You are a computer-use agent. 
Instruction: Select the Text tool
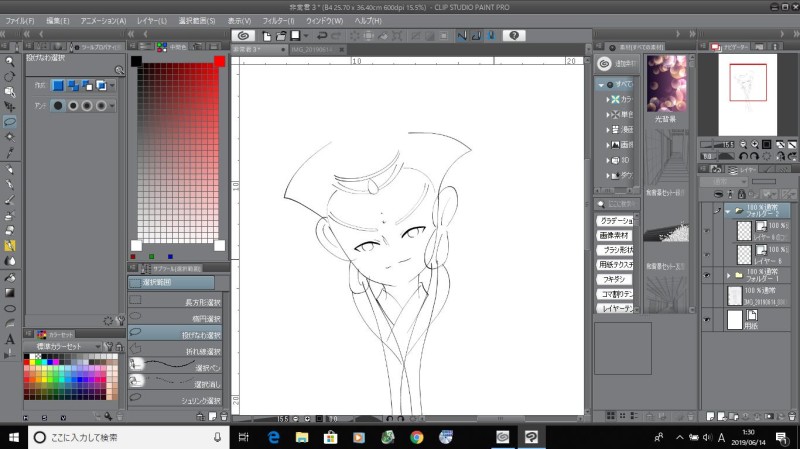[x=9, y=339]
